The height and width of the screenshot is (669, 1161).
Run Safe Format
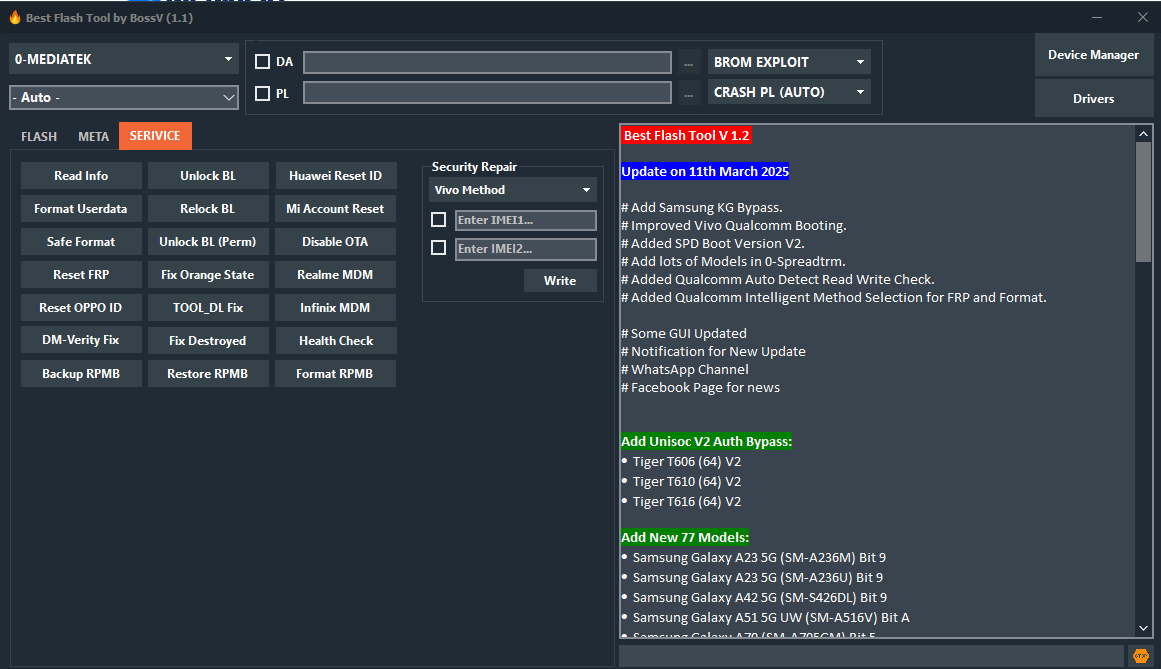81,241
